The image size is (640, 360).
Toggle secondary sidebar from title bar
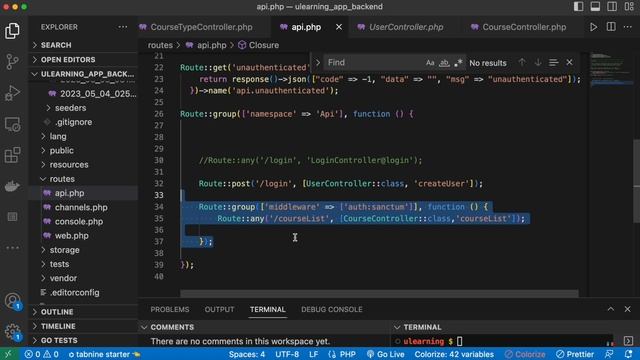612,7
